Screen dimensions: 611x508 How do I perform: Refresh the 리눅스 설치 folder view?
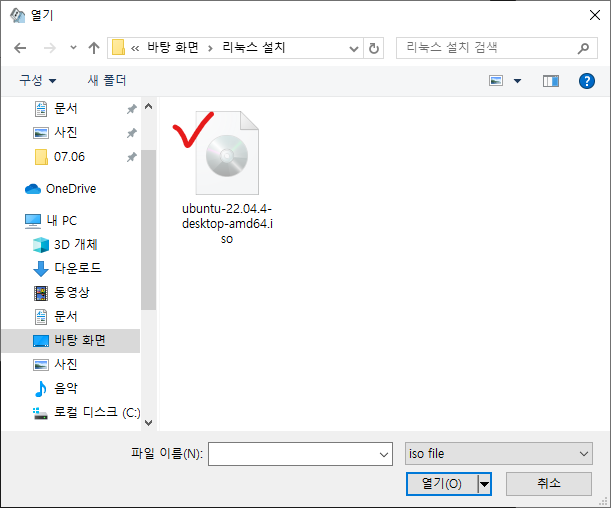pyautogui.click(x=374, y=49)
